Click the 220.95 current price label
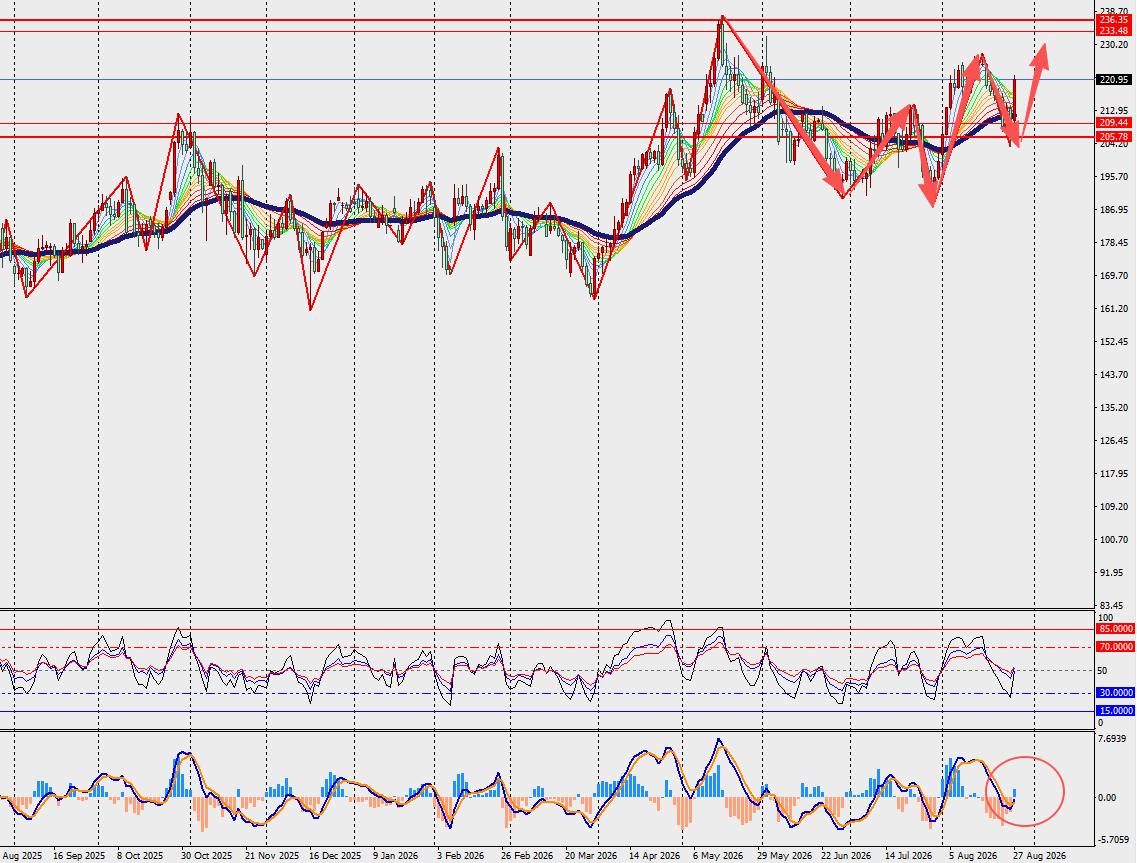1137x863 pixels. (1114, 80)
